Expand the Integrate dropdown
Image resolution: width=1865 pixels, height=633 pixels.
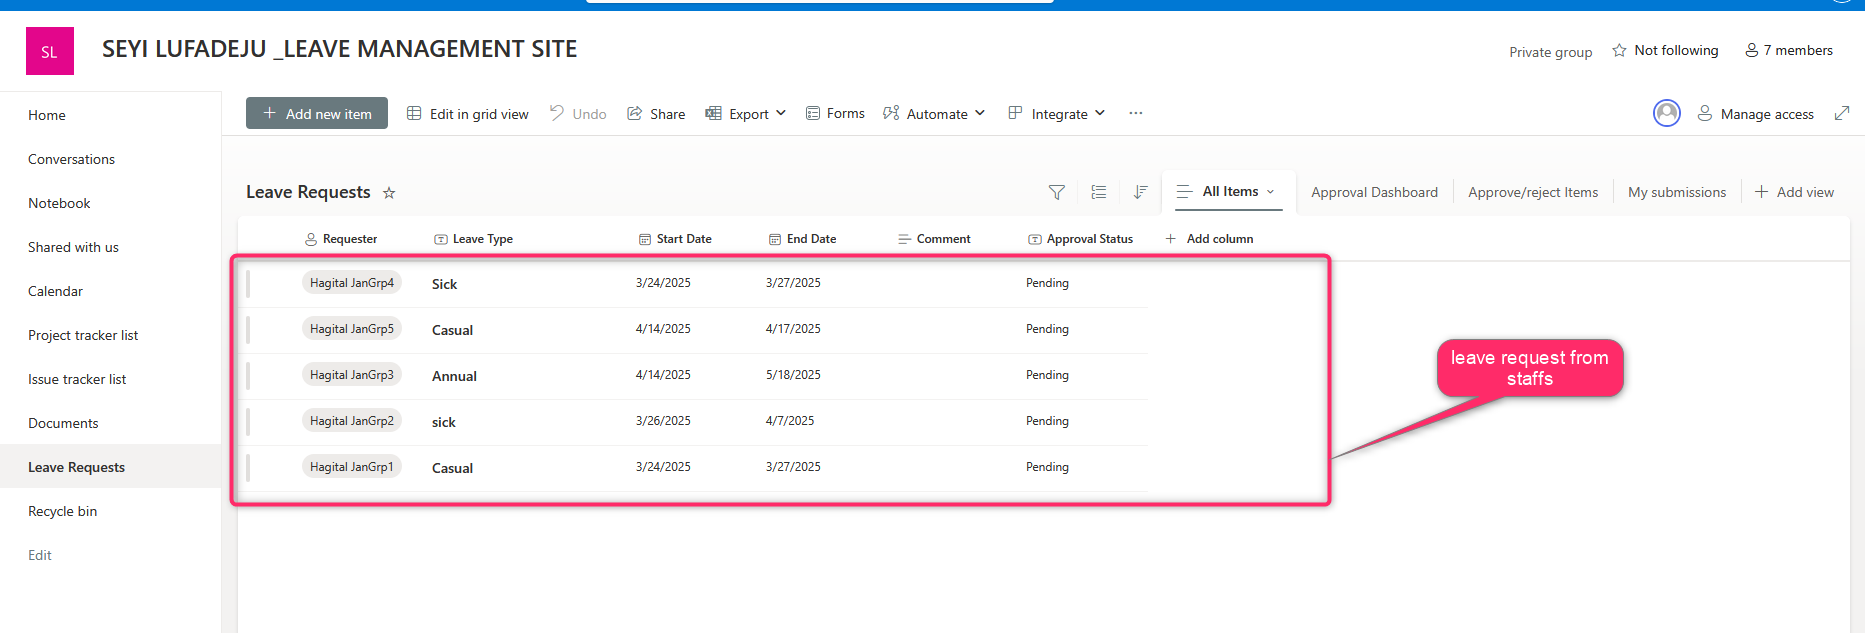click(1056, 114)
